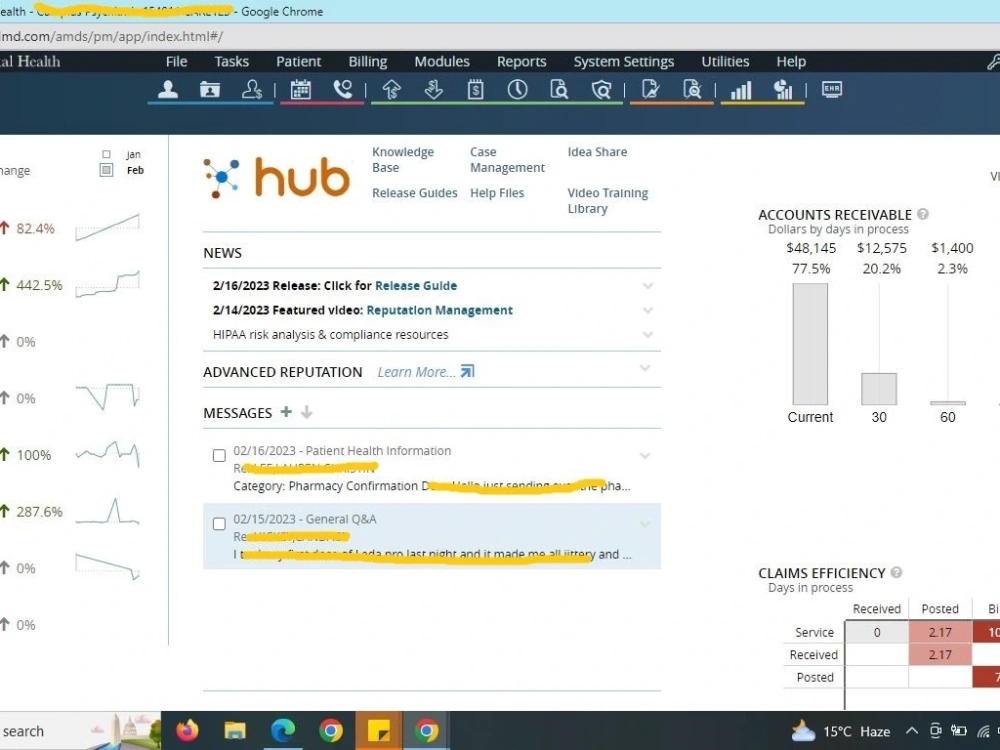Click the Reputation Management news link

click(439, 311)
